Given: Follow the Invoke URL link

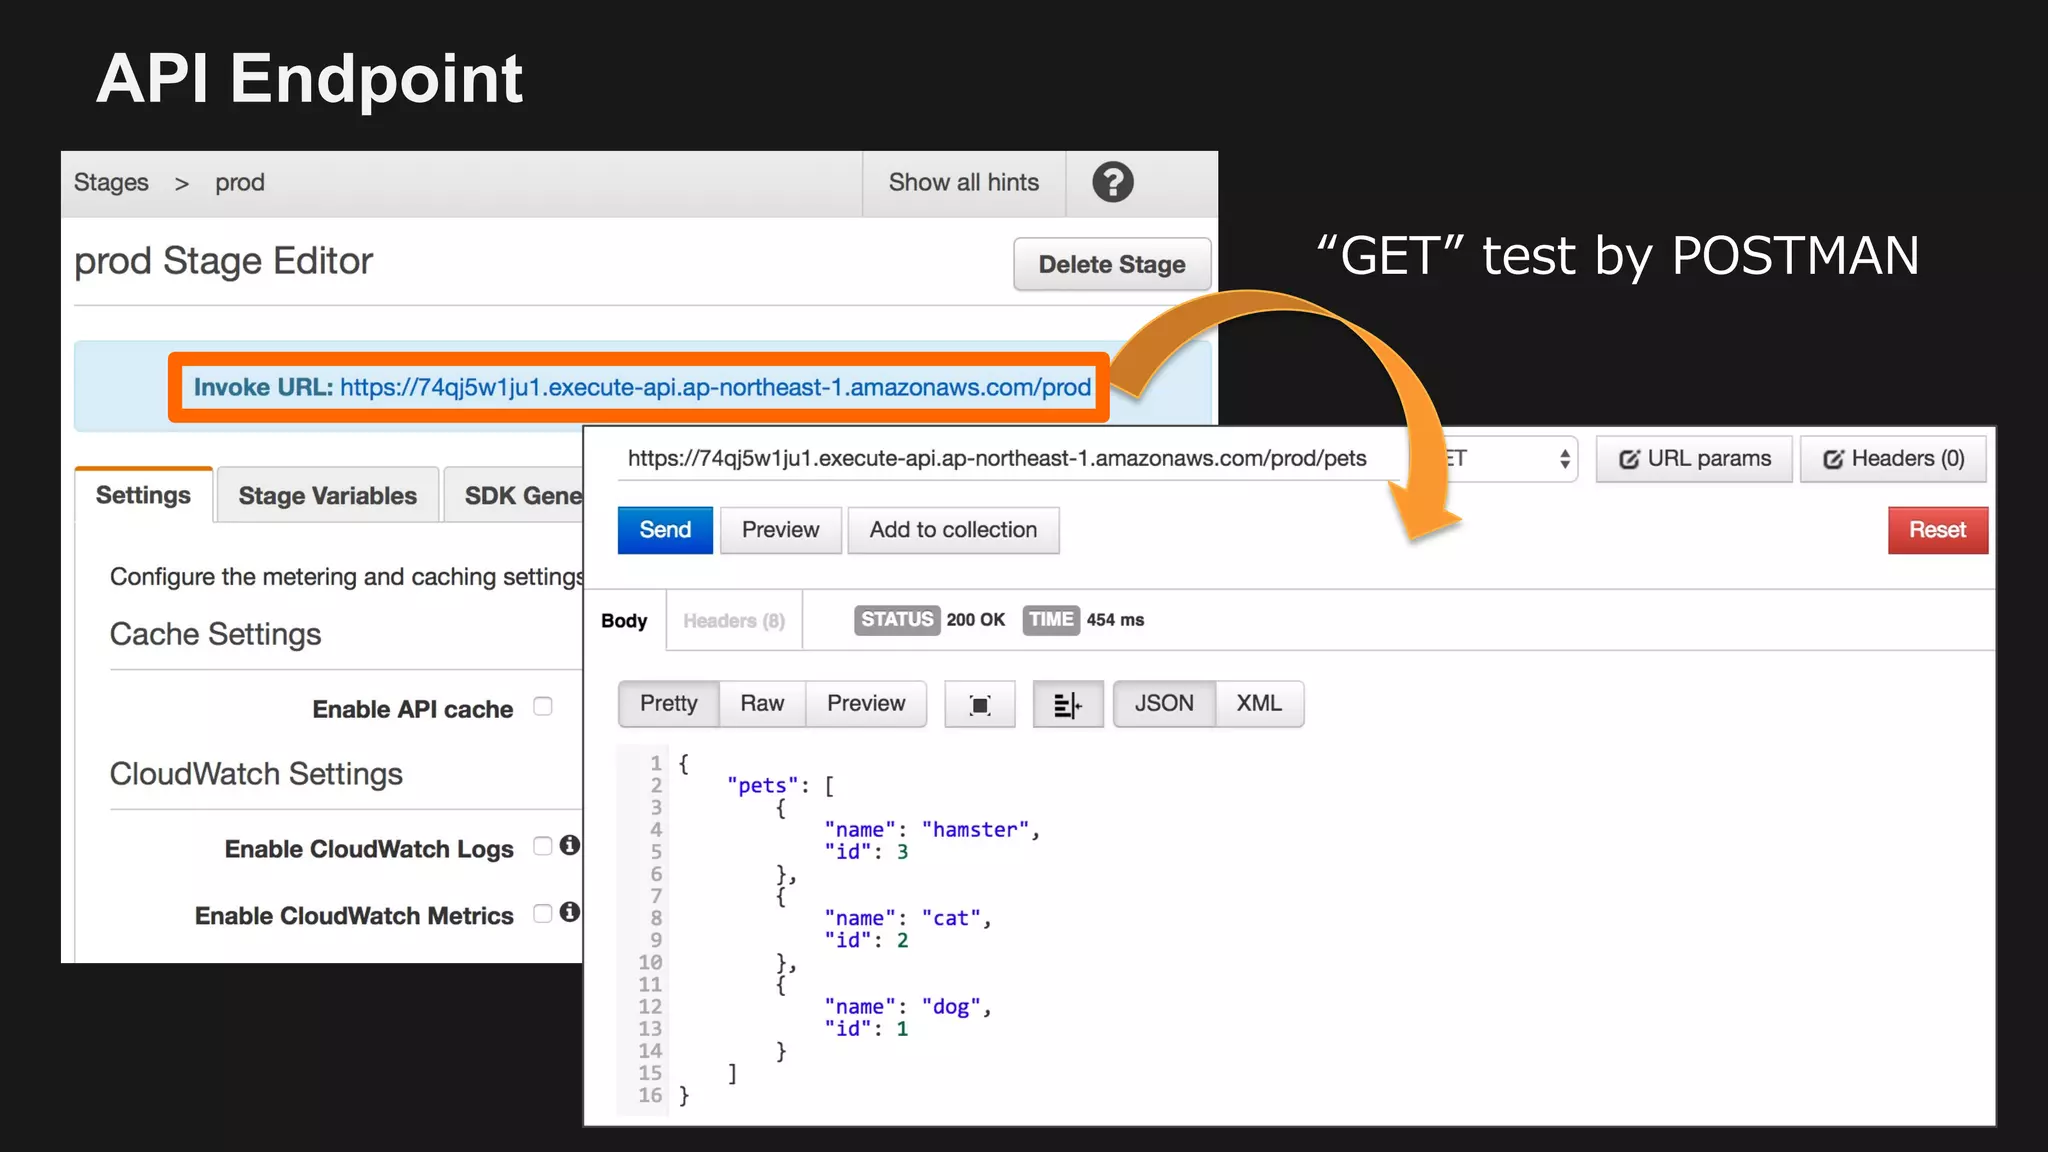Looking at the screenshot, I should pyautogui.click(x=715, y=388).
